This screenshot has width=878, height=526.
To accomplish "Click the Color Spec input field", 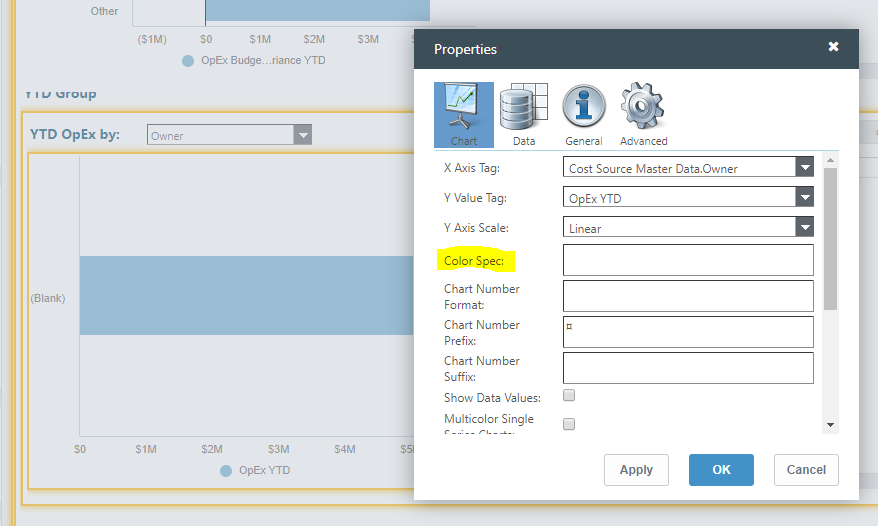I will click(688, 260).
